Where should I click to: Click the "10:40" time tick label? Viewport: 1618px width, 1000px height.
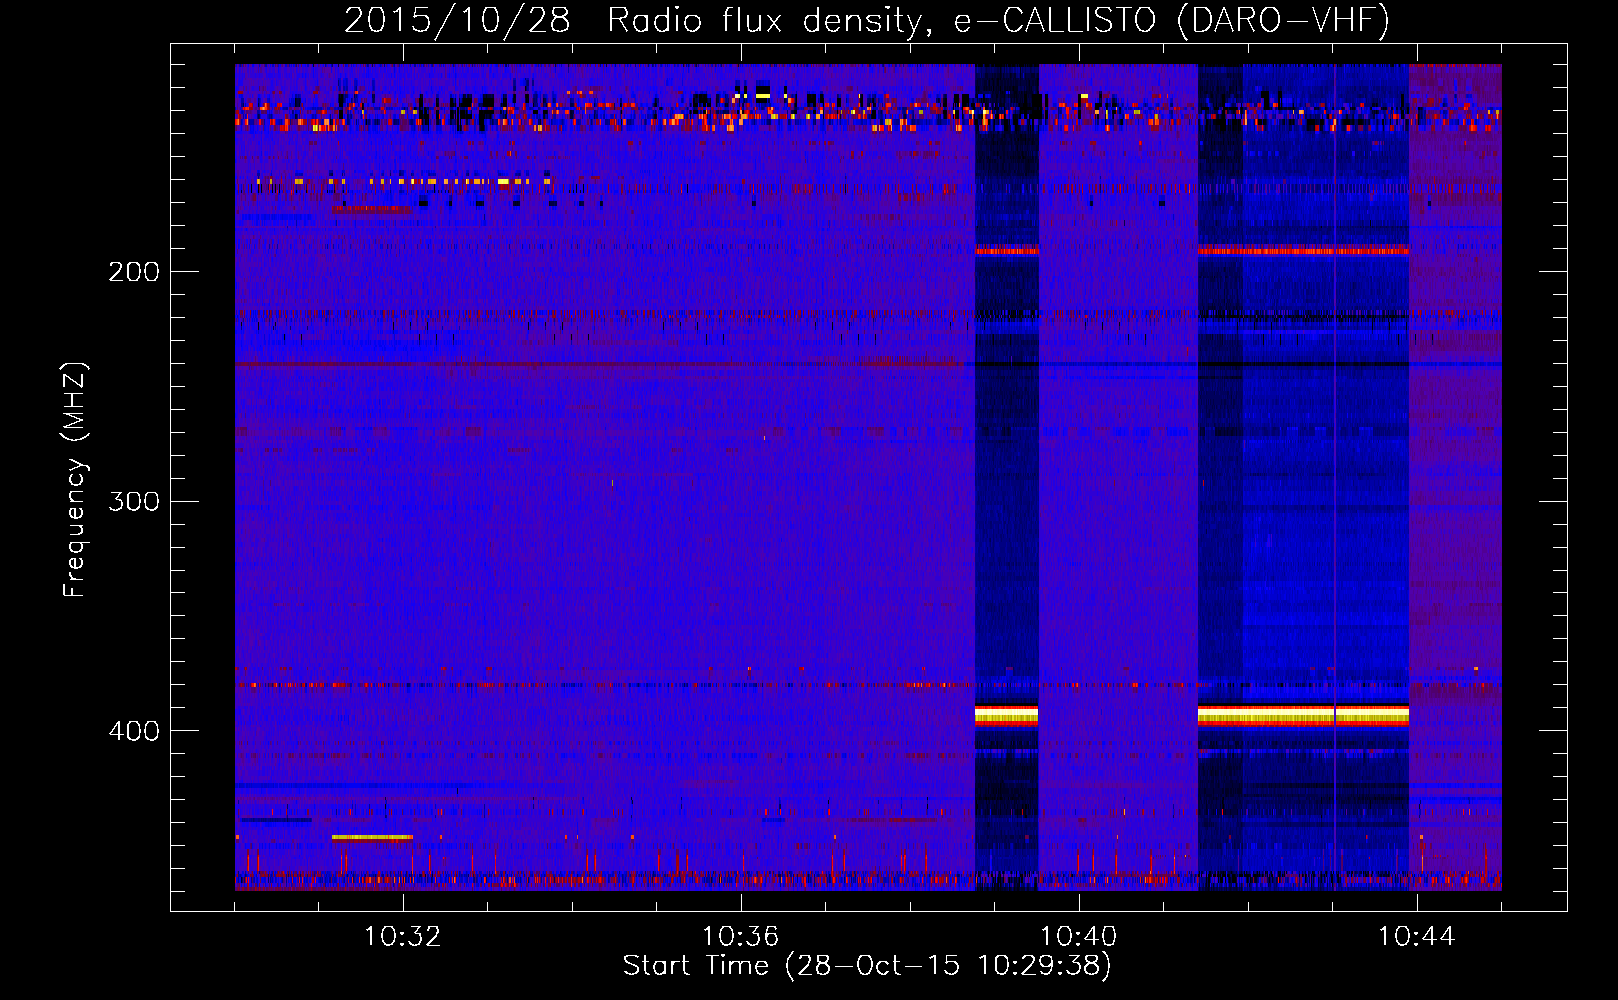[x=1079, y=937]
